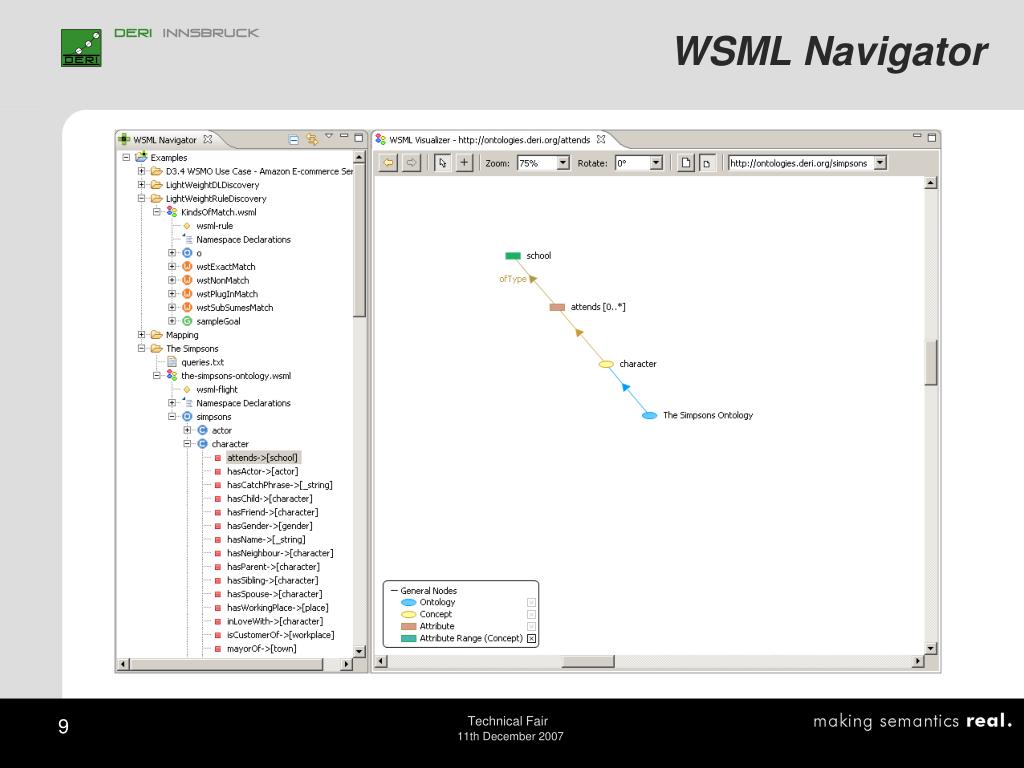Screen dimensions: 1024x768
Task: Click the hasActor attribute red icon
Action: click(217, 472)
